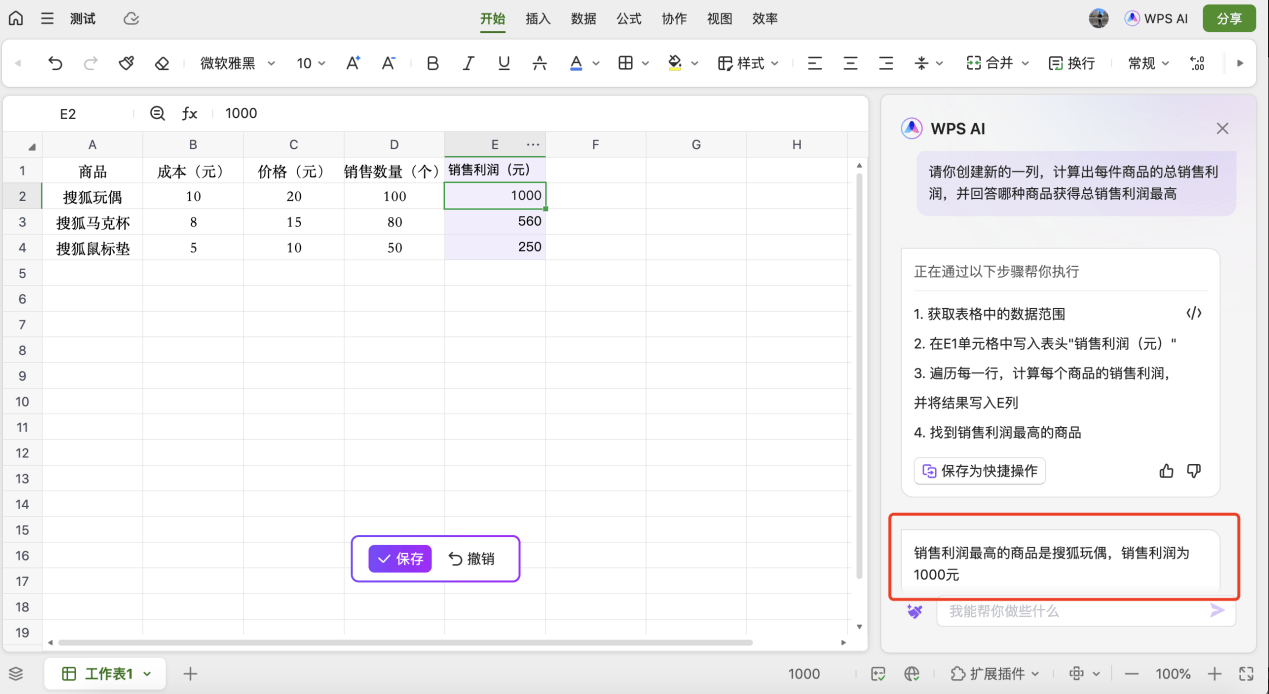Give thumbs up to AI response
Screen dimensions: 1269x694
pyautogui.click(x=1166, y=471)
